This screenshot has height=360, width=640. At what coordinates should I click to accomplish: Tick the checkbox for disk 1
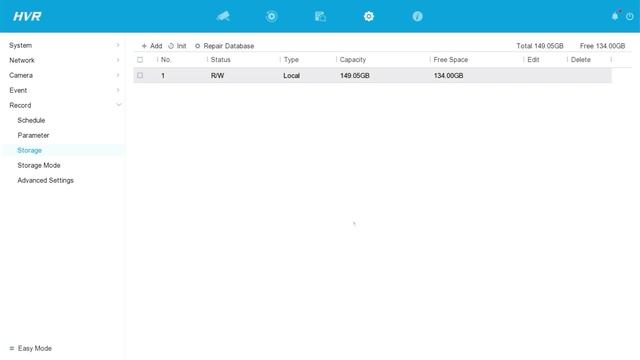pyautogui.click(x=140, y=76)
